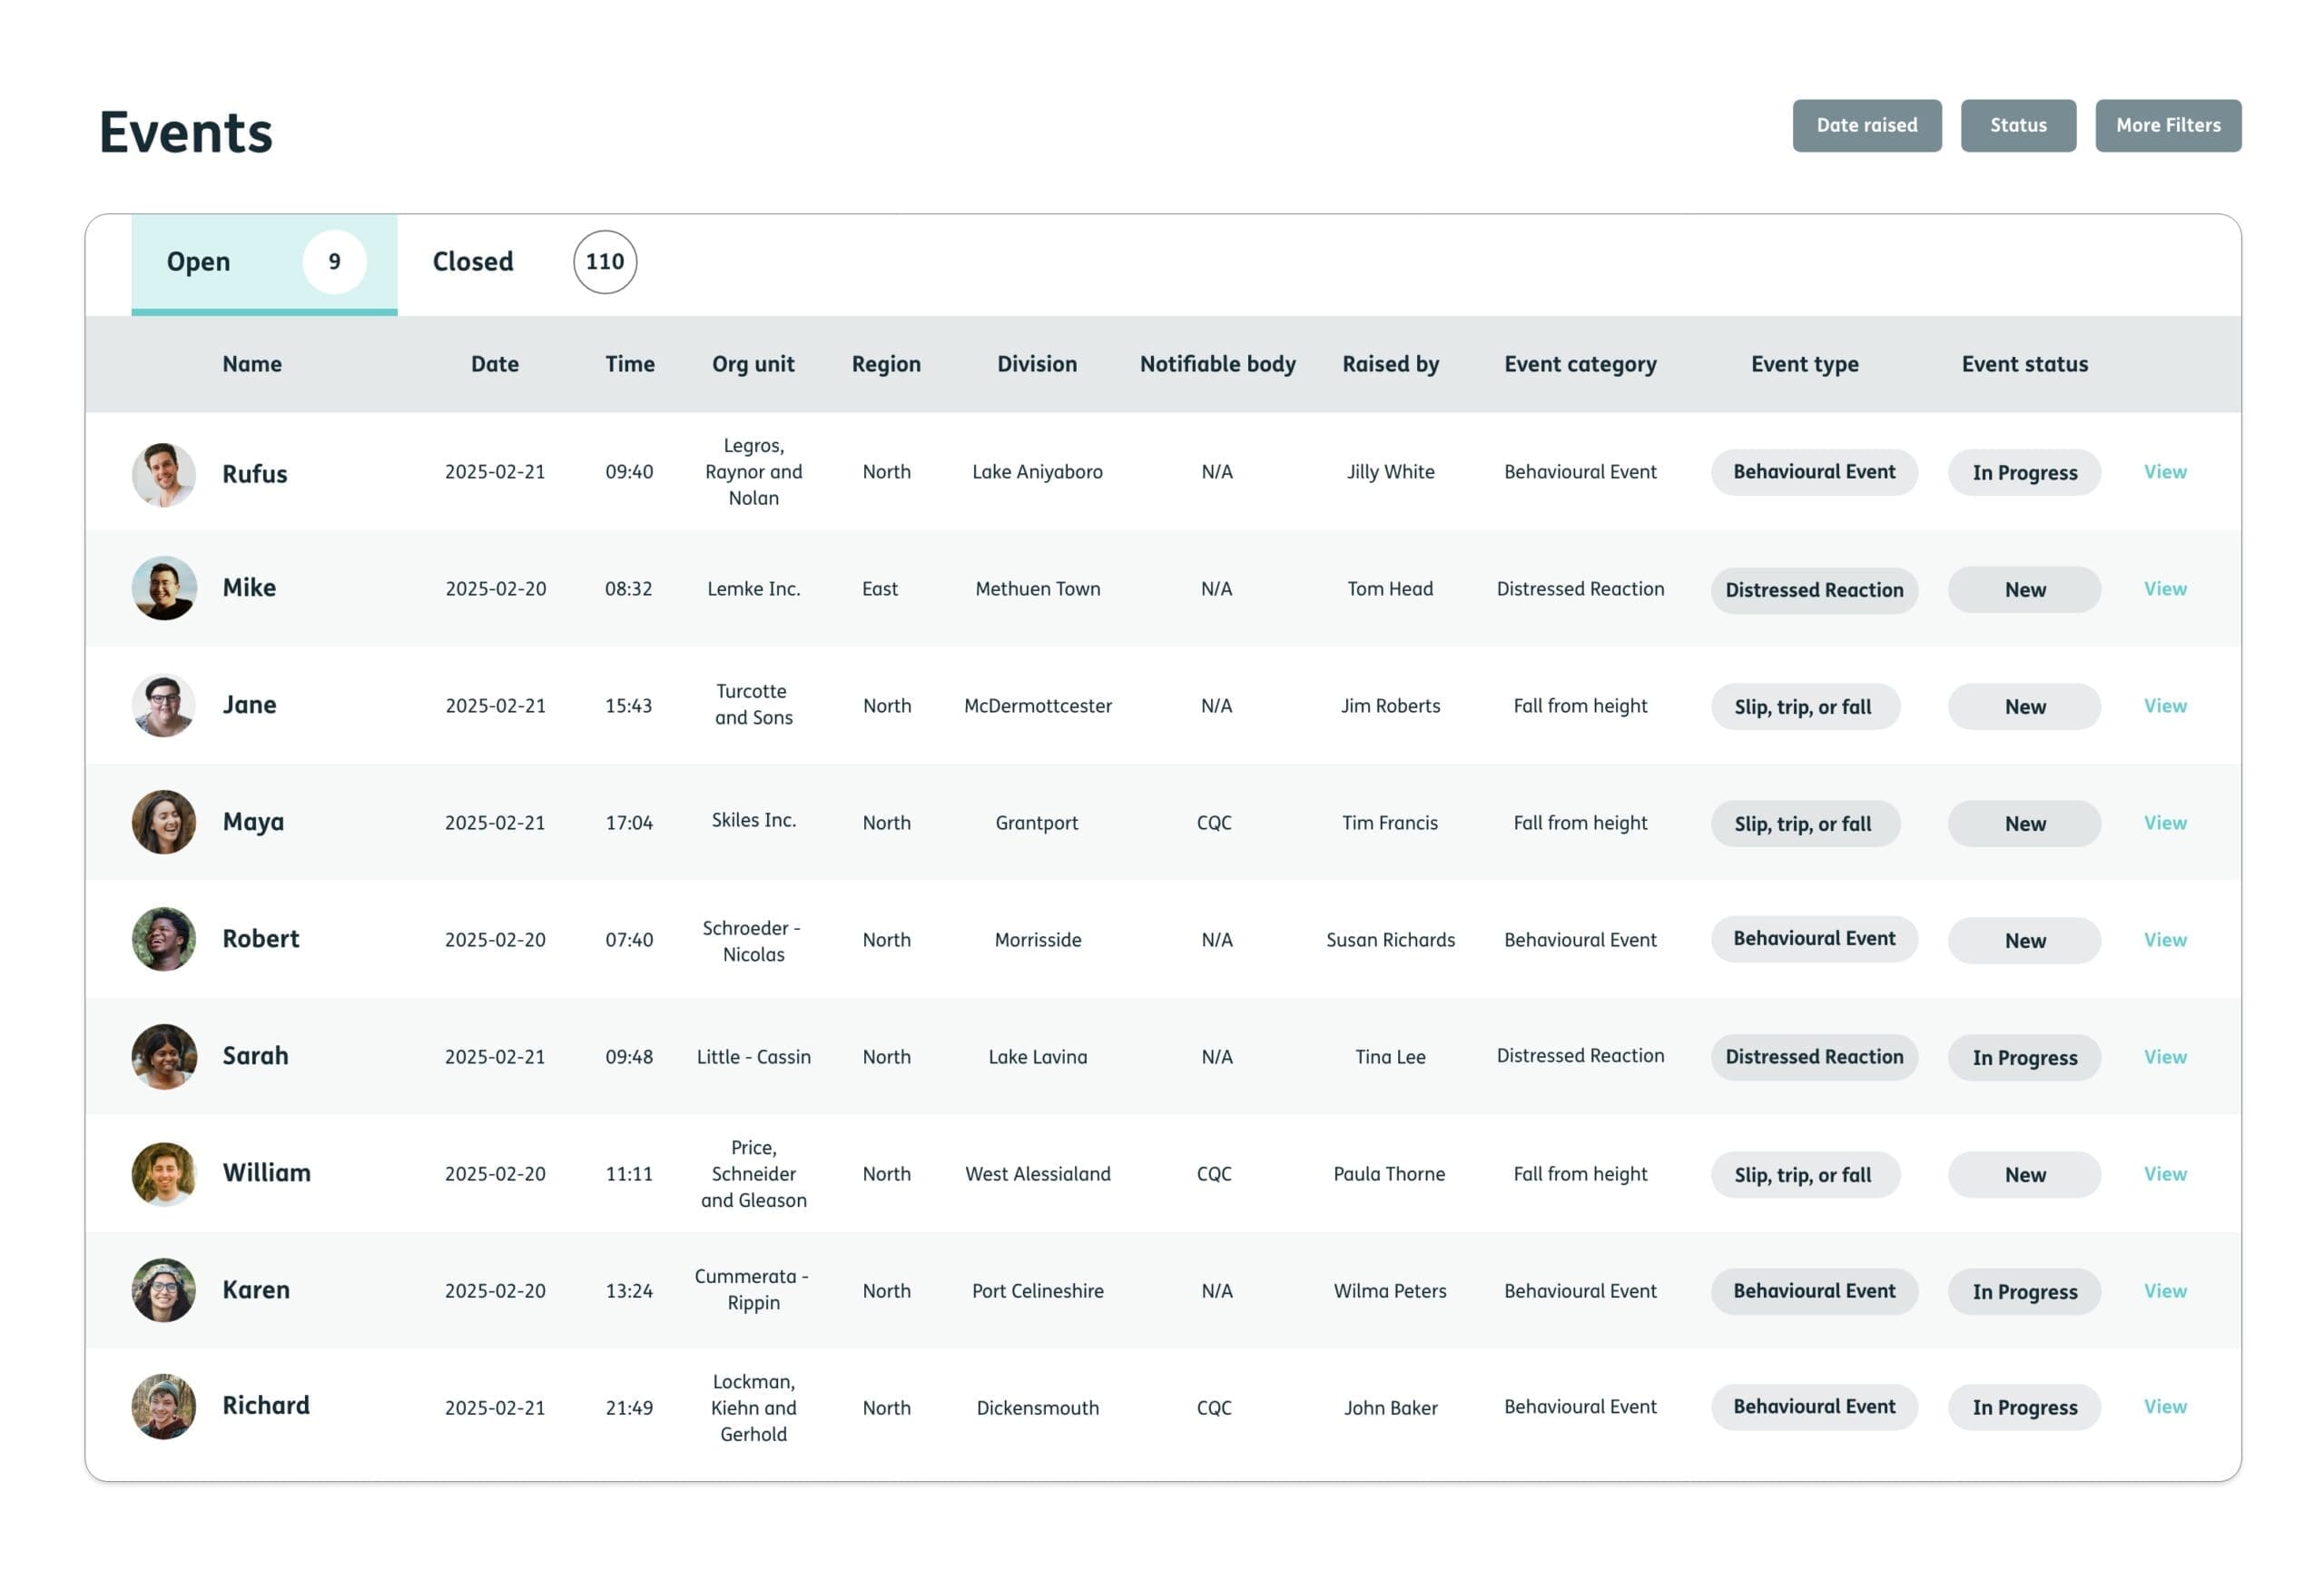Click Maya's avatar thumbnail

164,823
